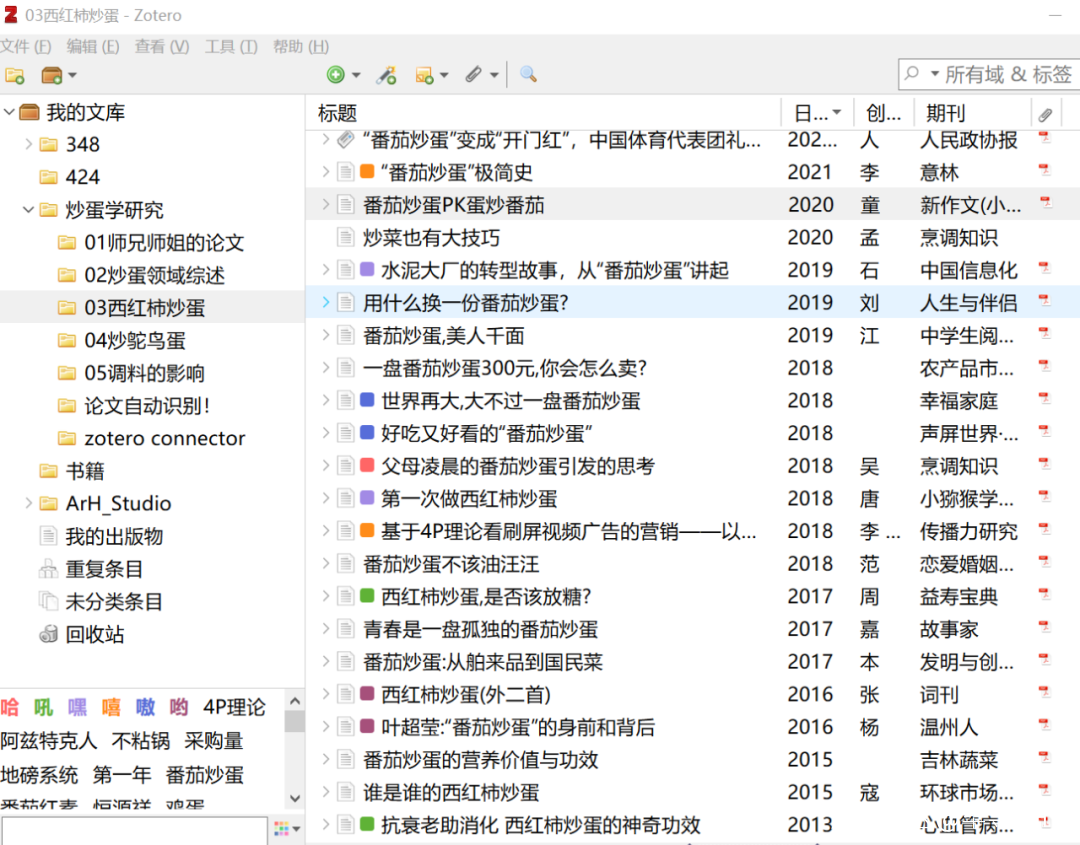This screenshot has height=845, width=1080.
Task: Collapse the 炒蛋学研究 collection
Action: pos(28,209)
